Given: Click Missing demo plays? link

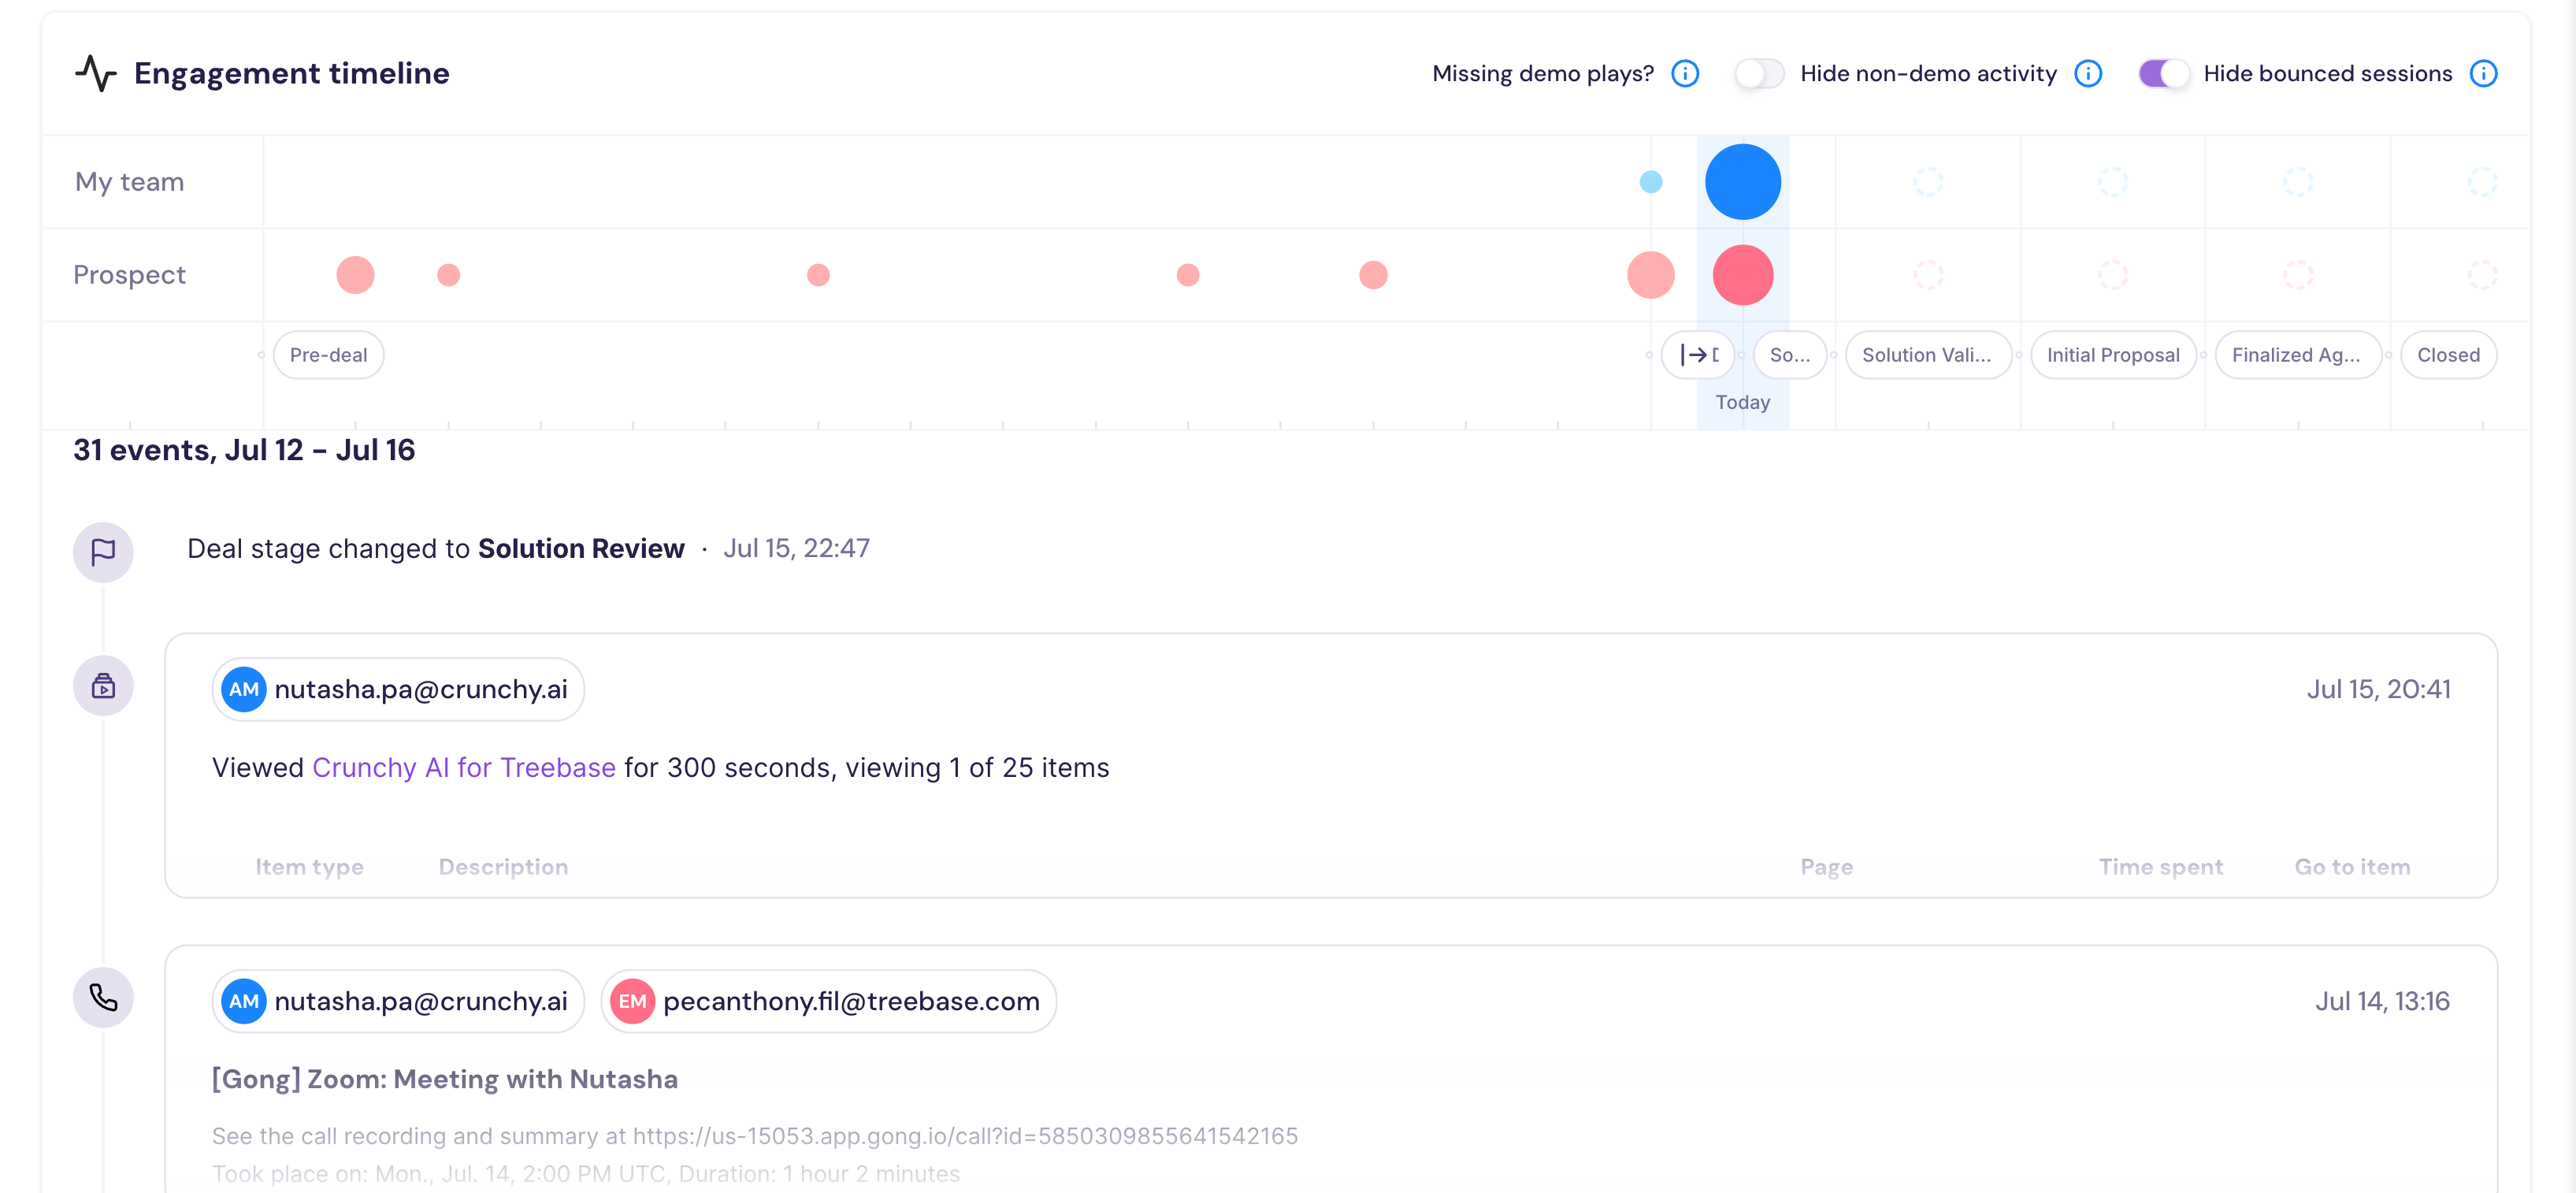Looking at the screenshot, I should 1543,73.
